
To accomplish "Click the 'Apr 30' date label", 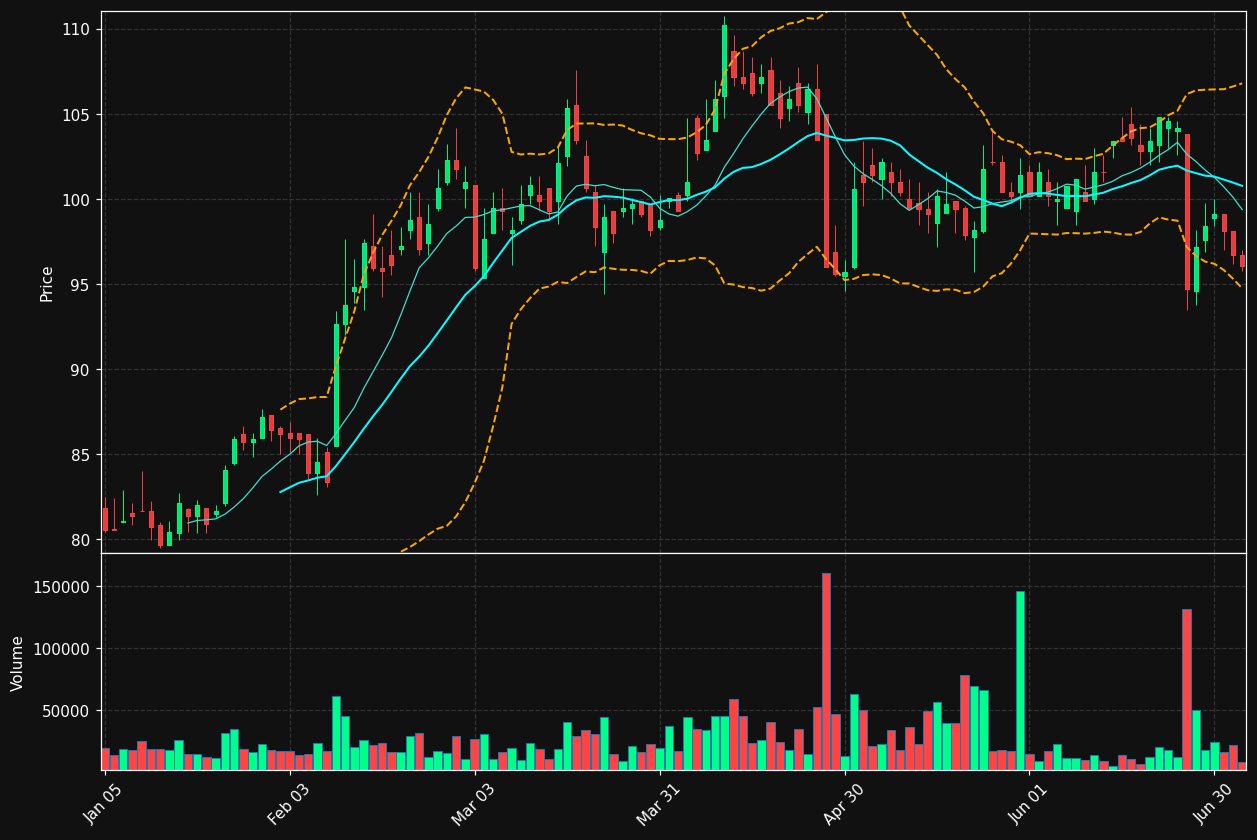I will pyautogui.click(x=844, y=804).
